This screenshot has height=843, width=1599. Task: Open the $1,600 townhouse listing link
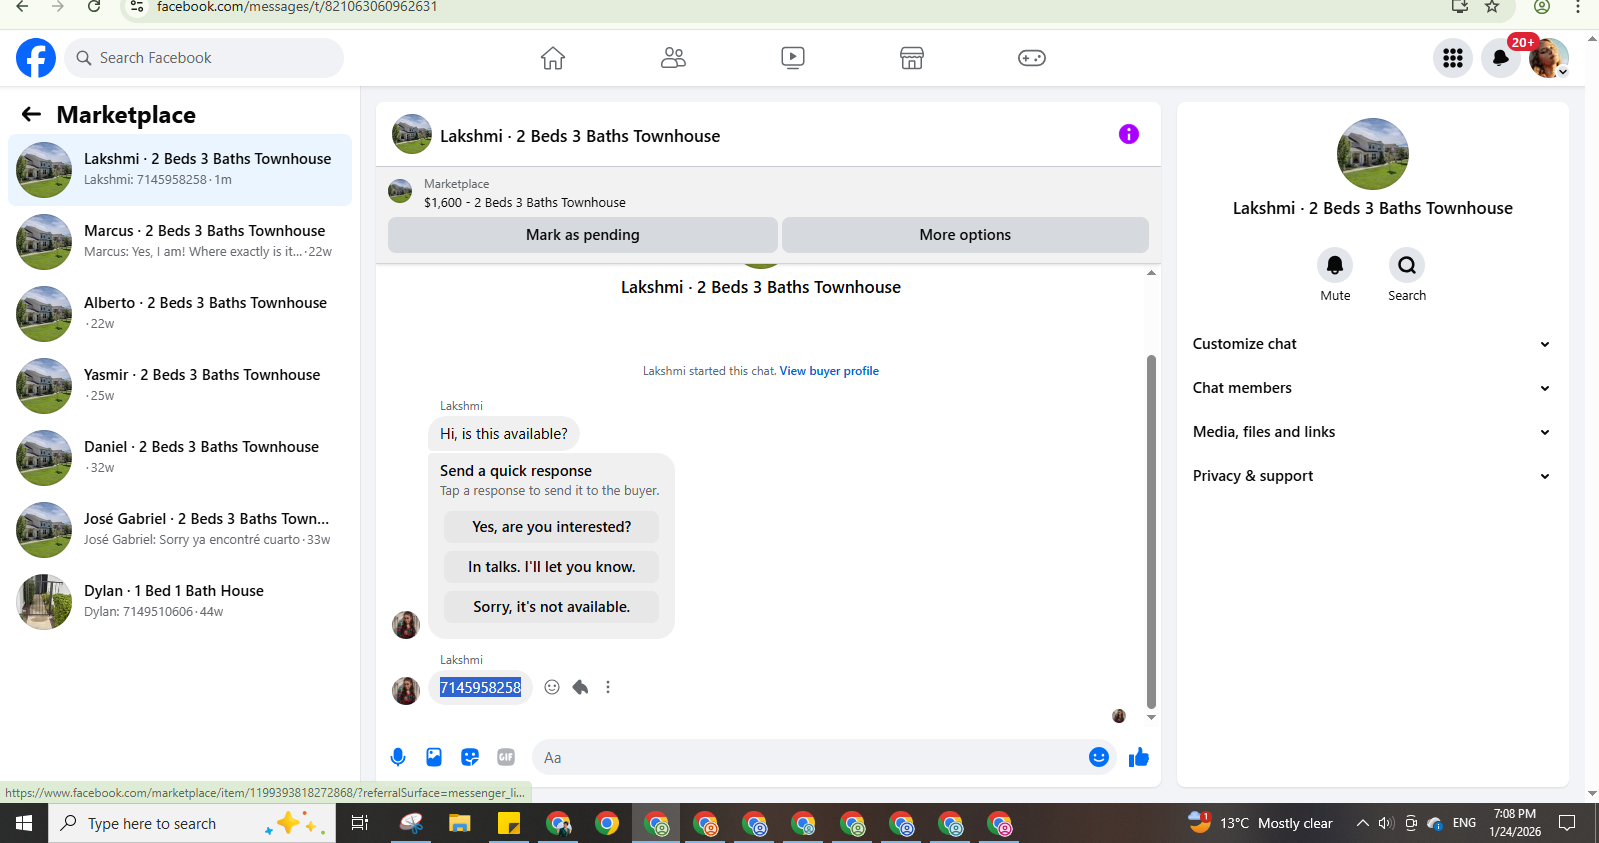525,202
